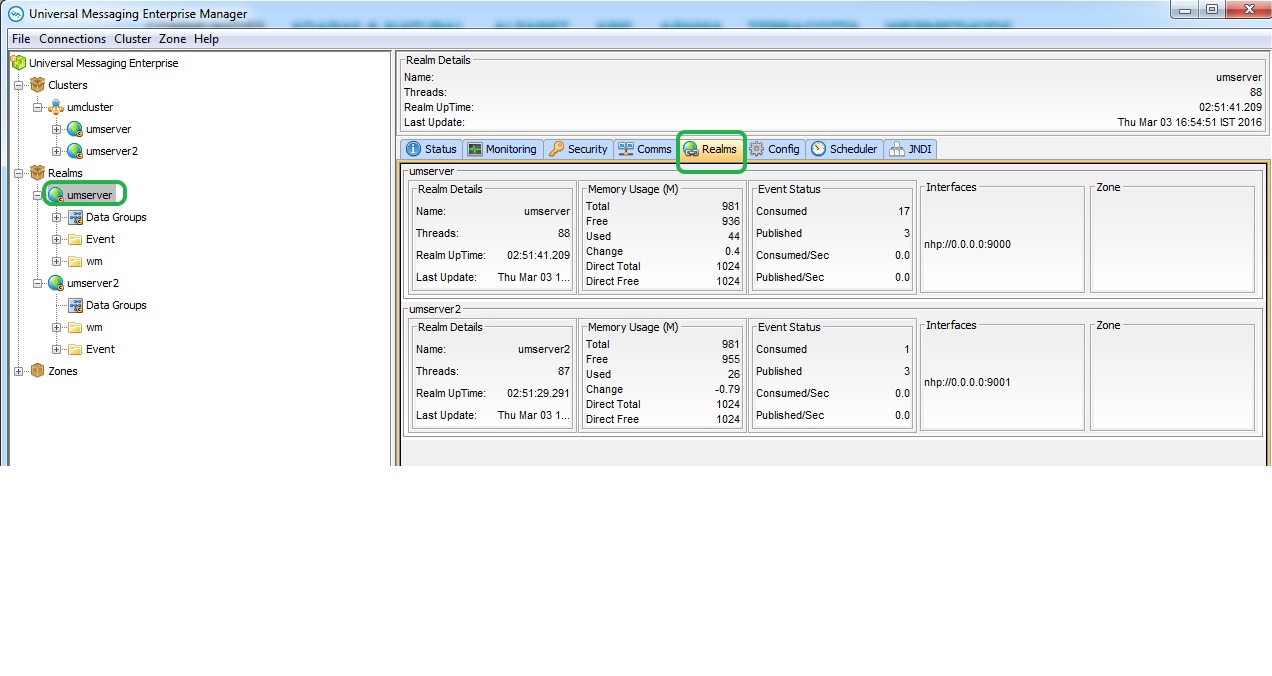
Task: Click the umserver realm icon under umcluster
Action: tap(75, 129)
